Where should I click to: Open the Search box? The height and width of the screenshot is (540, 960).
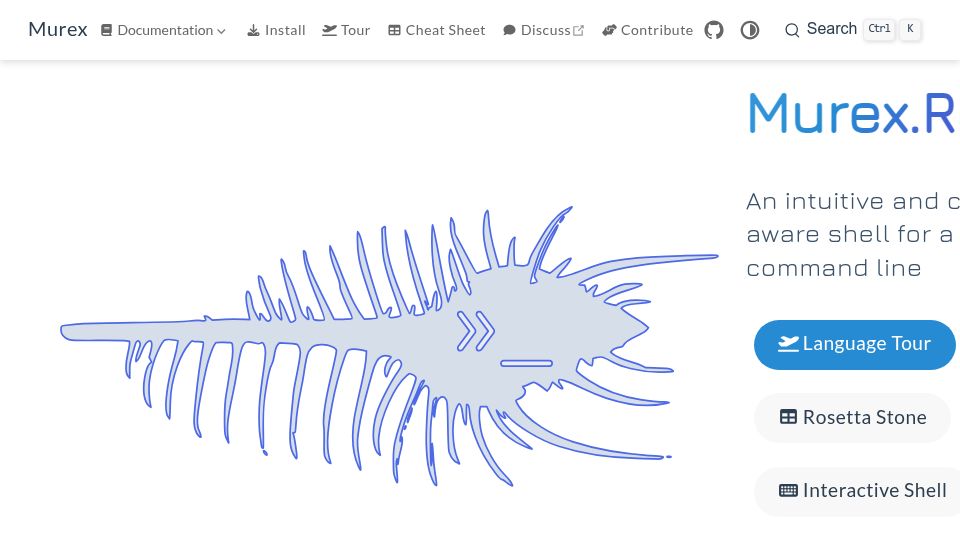(x=852, y=29)
